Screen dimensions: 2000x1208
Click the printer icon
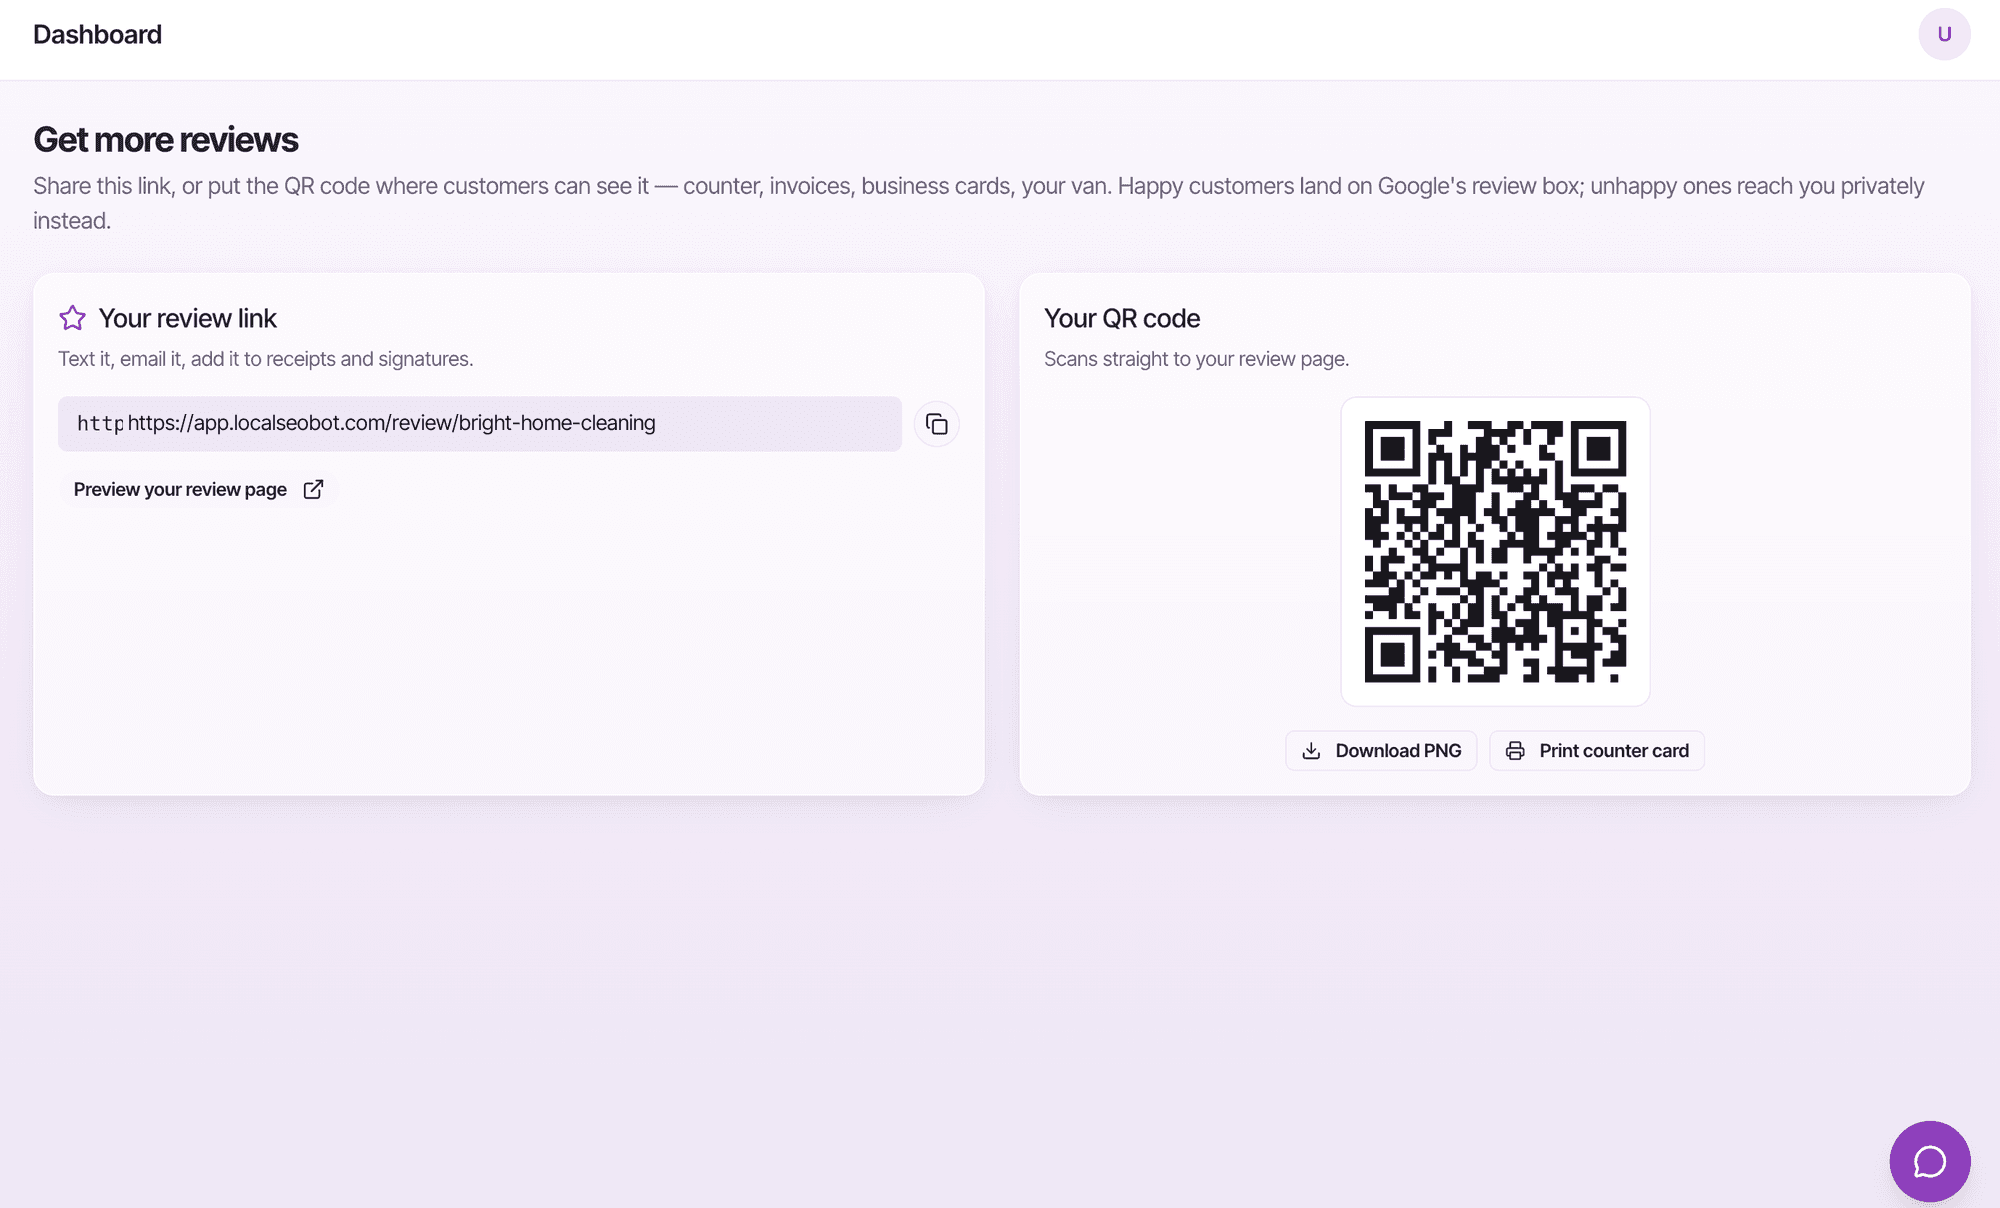(1515, 751)
